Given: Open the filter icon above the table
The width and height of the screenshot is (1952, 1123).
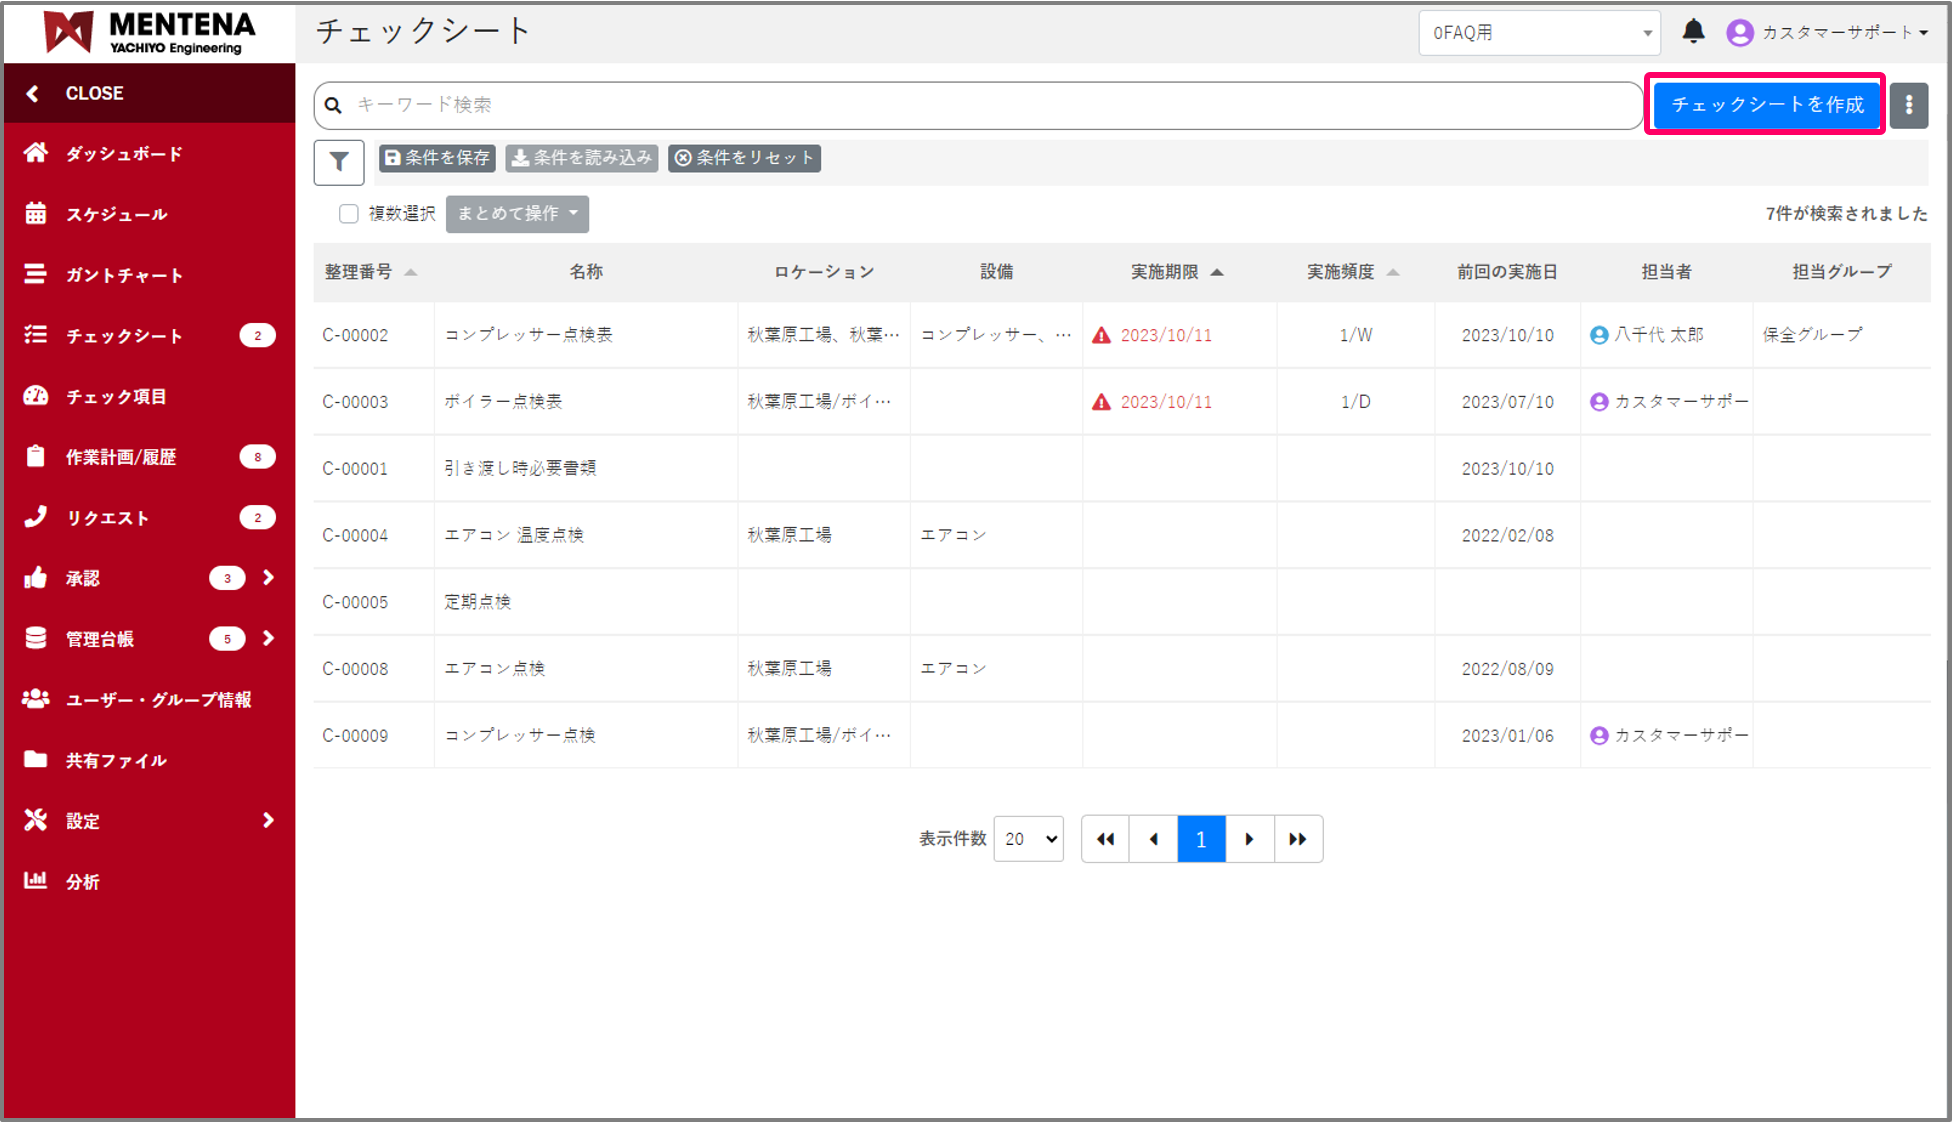Looking at the screenshot, I should coord(338,161).
